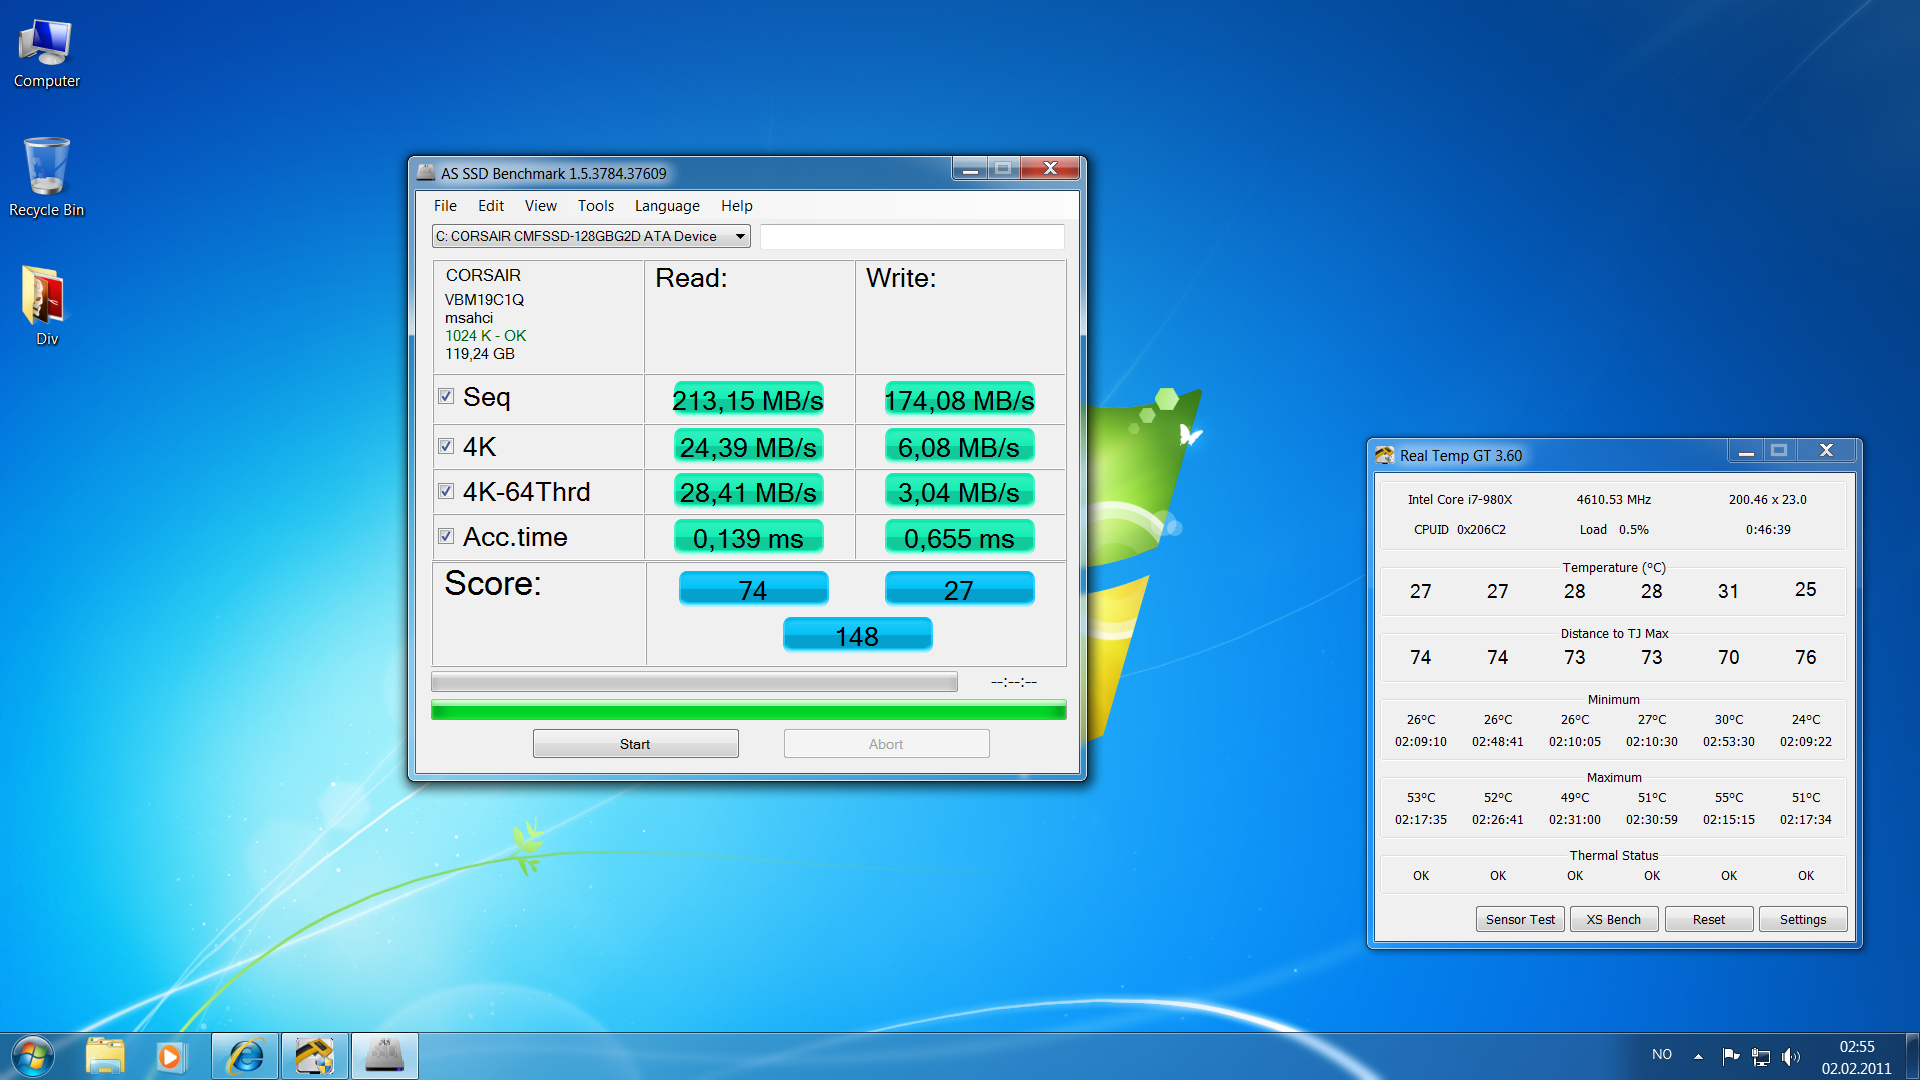The height and width of the screenshot is (1080, 1920).
Task: Open the Edit menu
Action: [491, 206]
